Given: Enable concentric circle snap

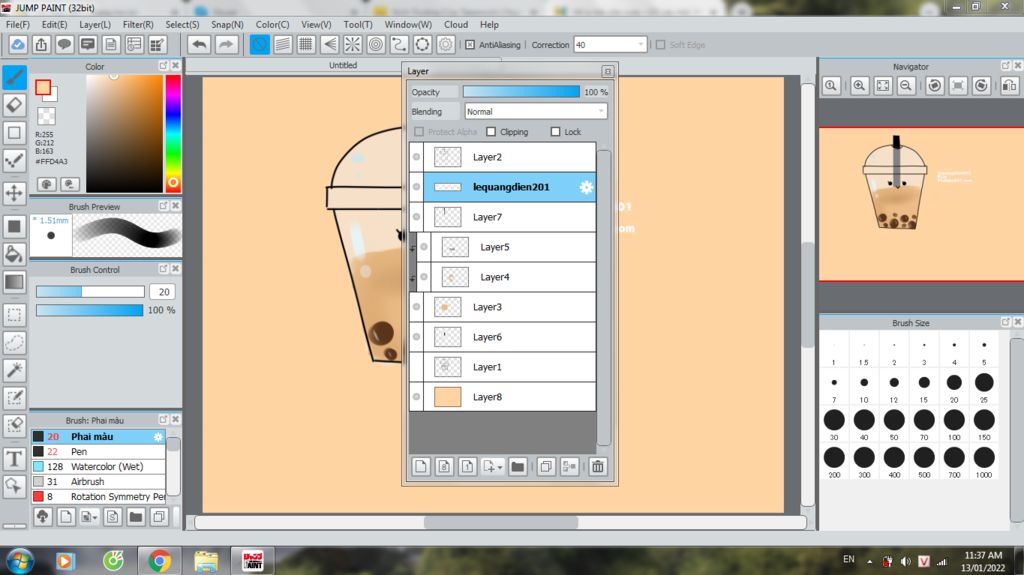Looking at the screenshot, I should (x=376, y=44).
